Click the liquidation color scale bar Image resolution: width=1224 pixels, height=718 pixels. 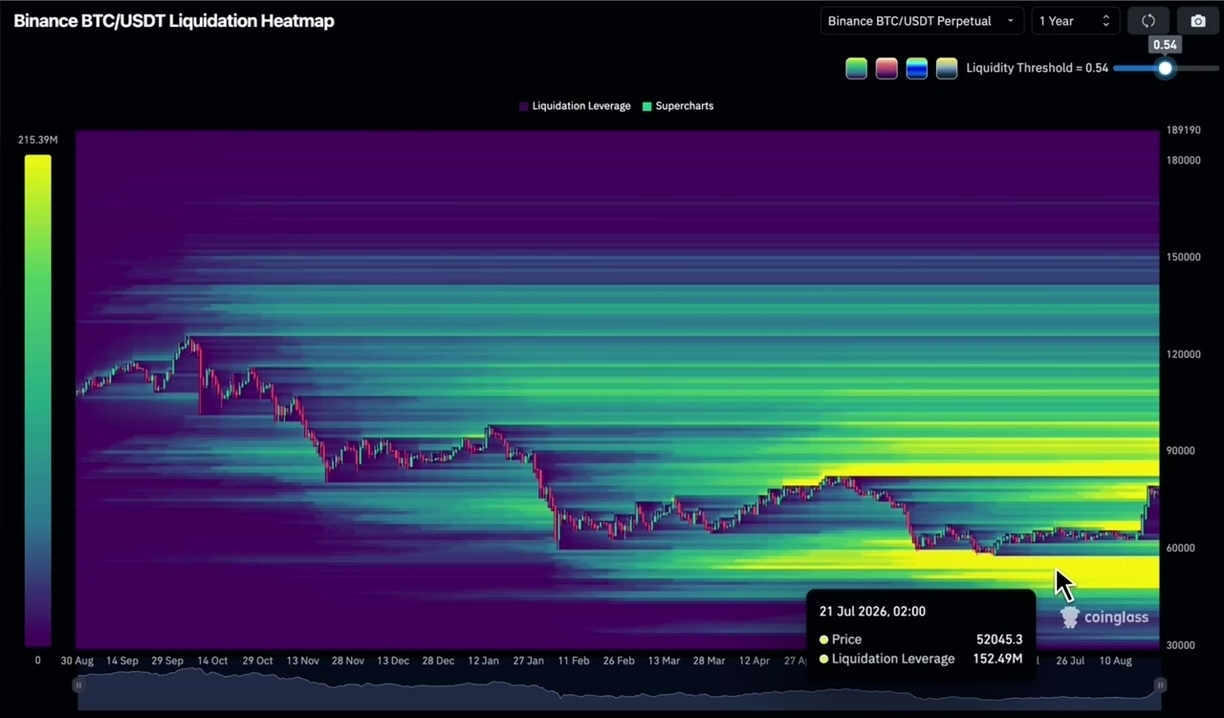point(38,400)
